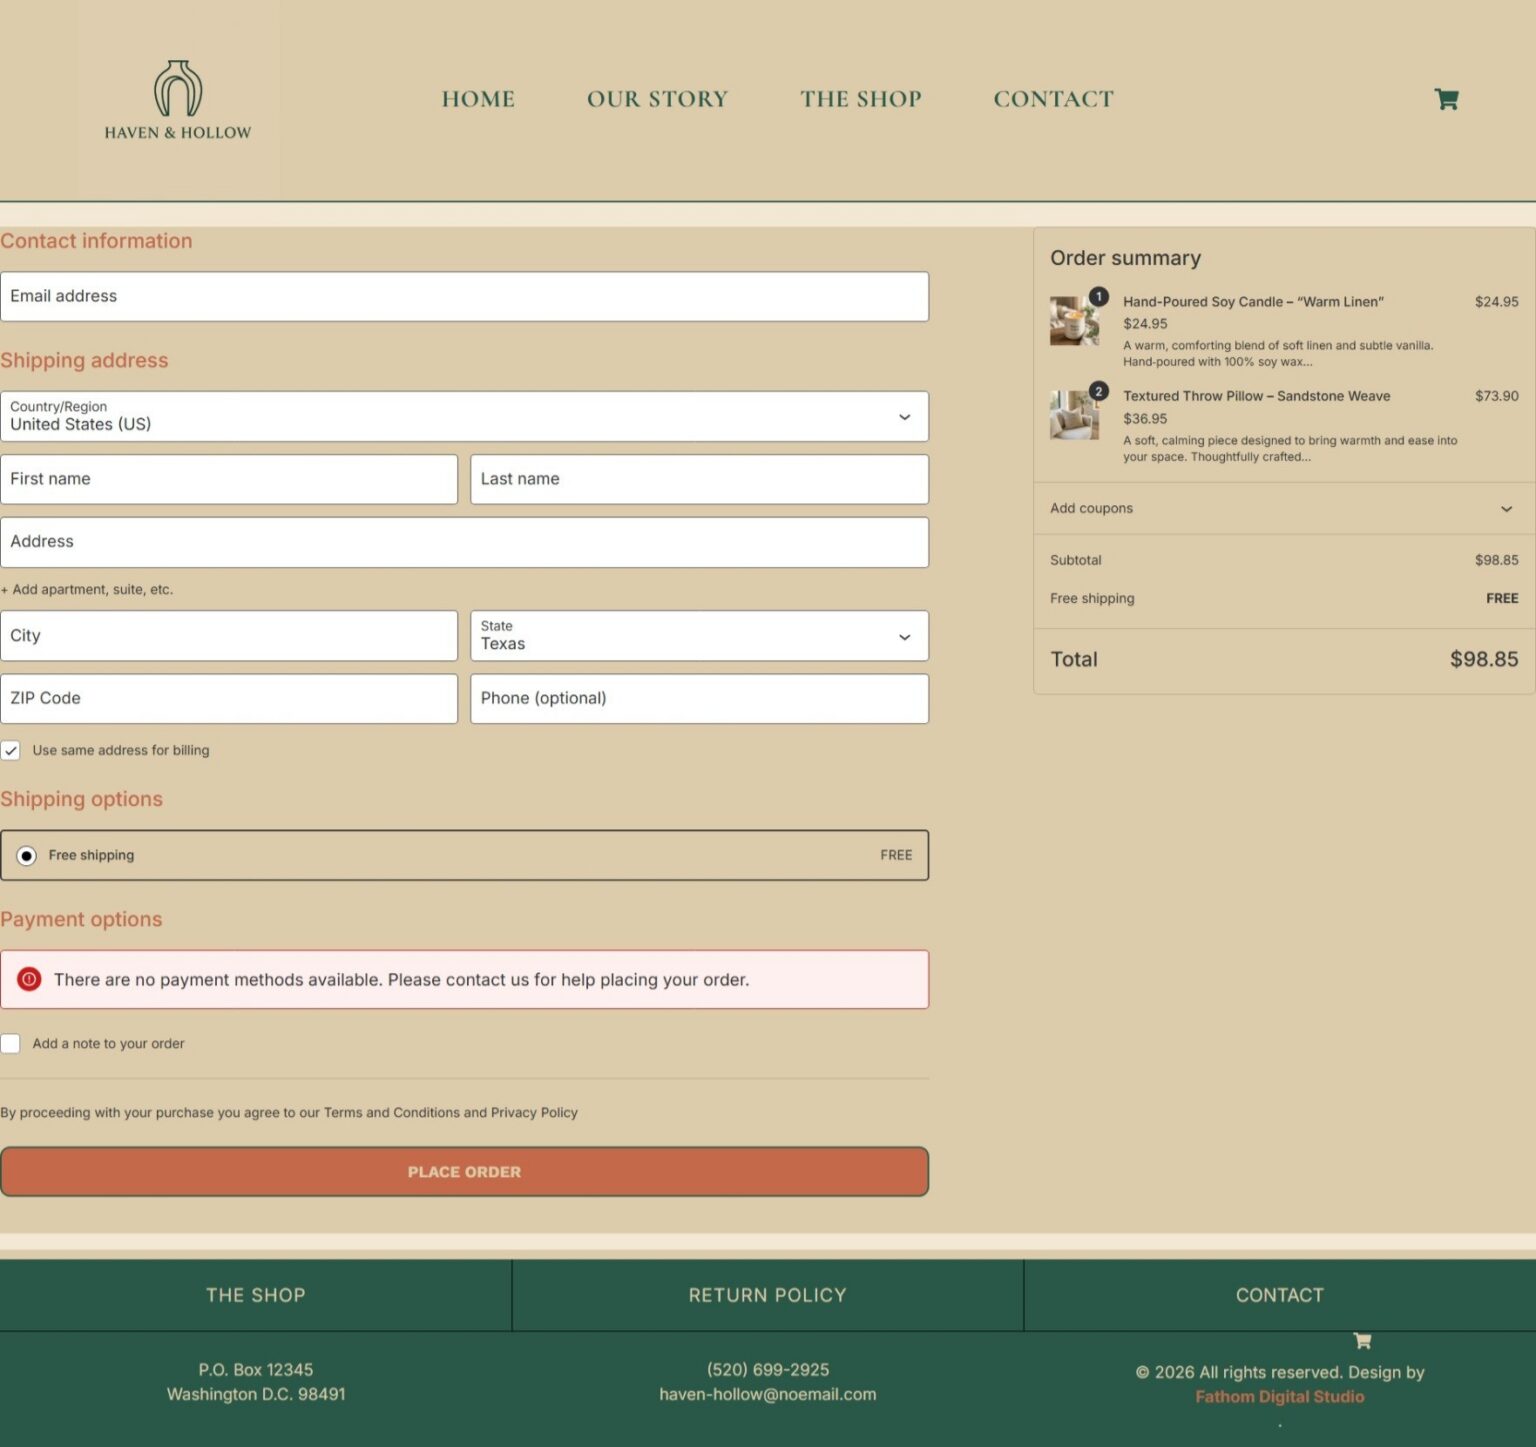1536x1447 pixels.
Task: Open Contact in the top navigation
Action: pos(1053,99)
